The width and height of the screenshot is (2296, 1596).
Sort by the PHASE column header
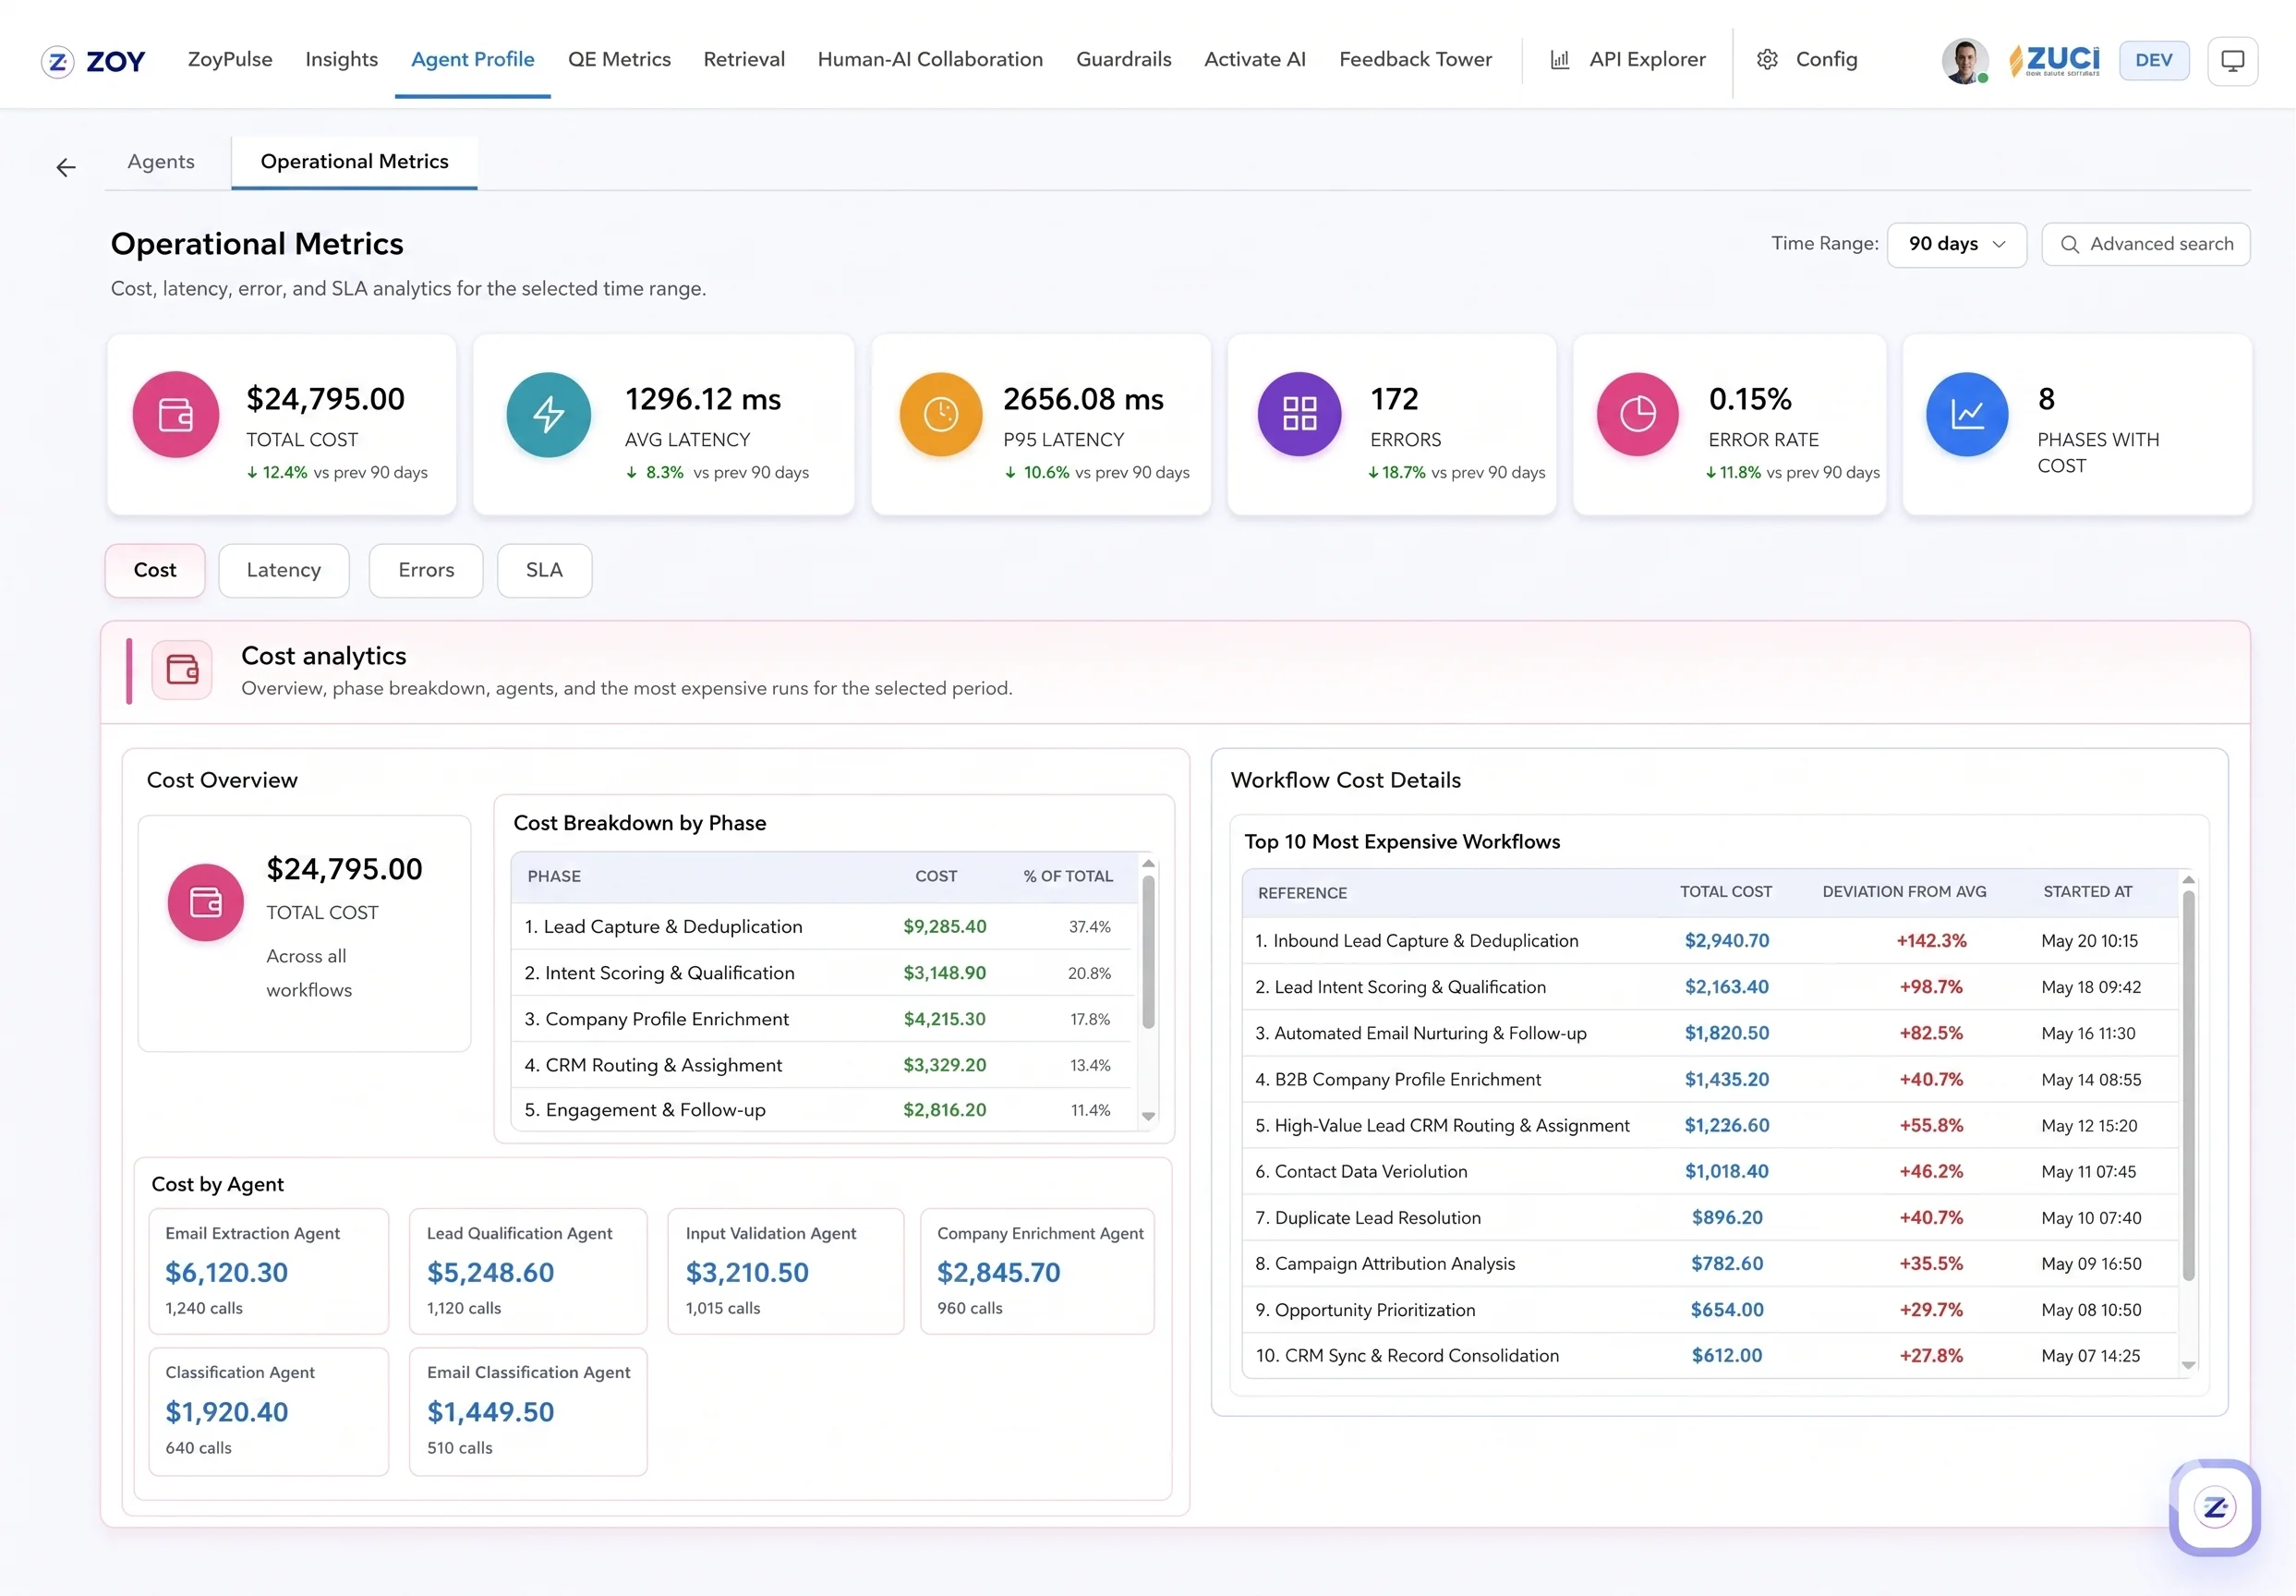[554, 876]
